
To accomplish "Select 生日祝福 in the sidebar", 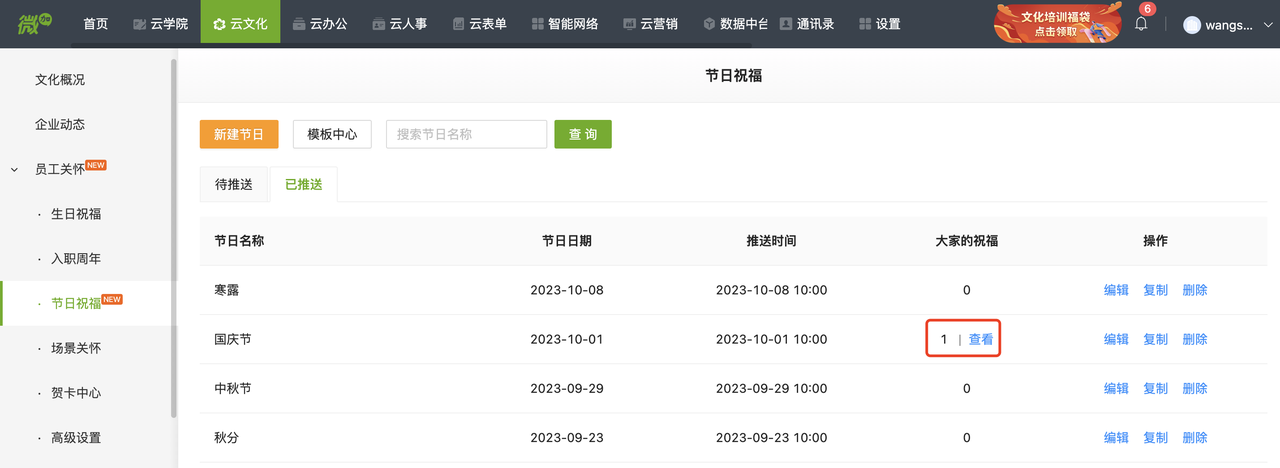I will (76, 214).
